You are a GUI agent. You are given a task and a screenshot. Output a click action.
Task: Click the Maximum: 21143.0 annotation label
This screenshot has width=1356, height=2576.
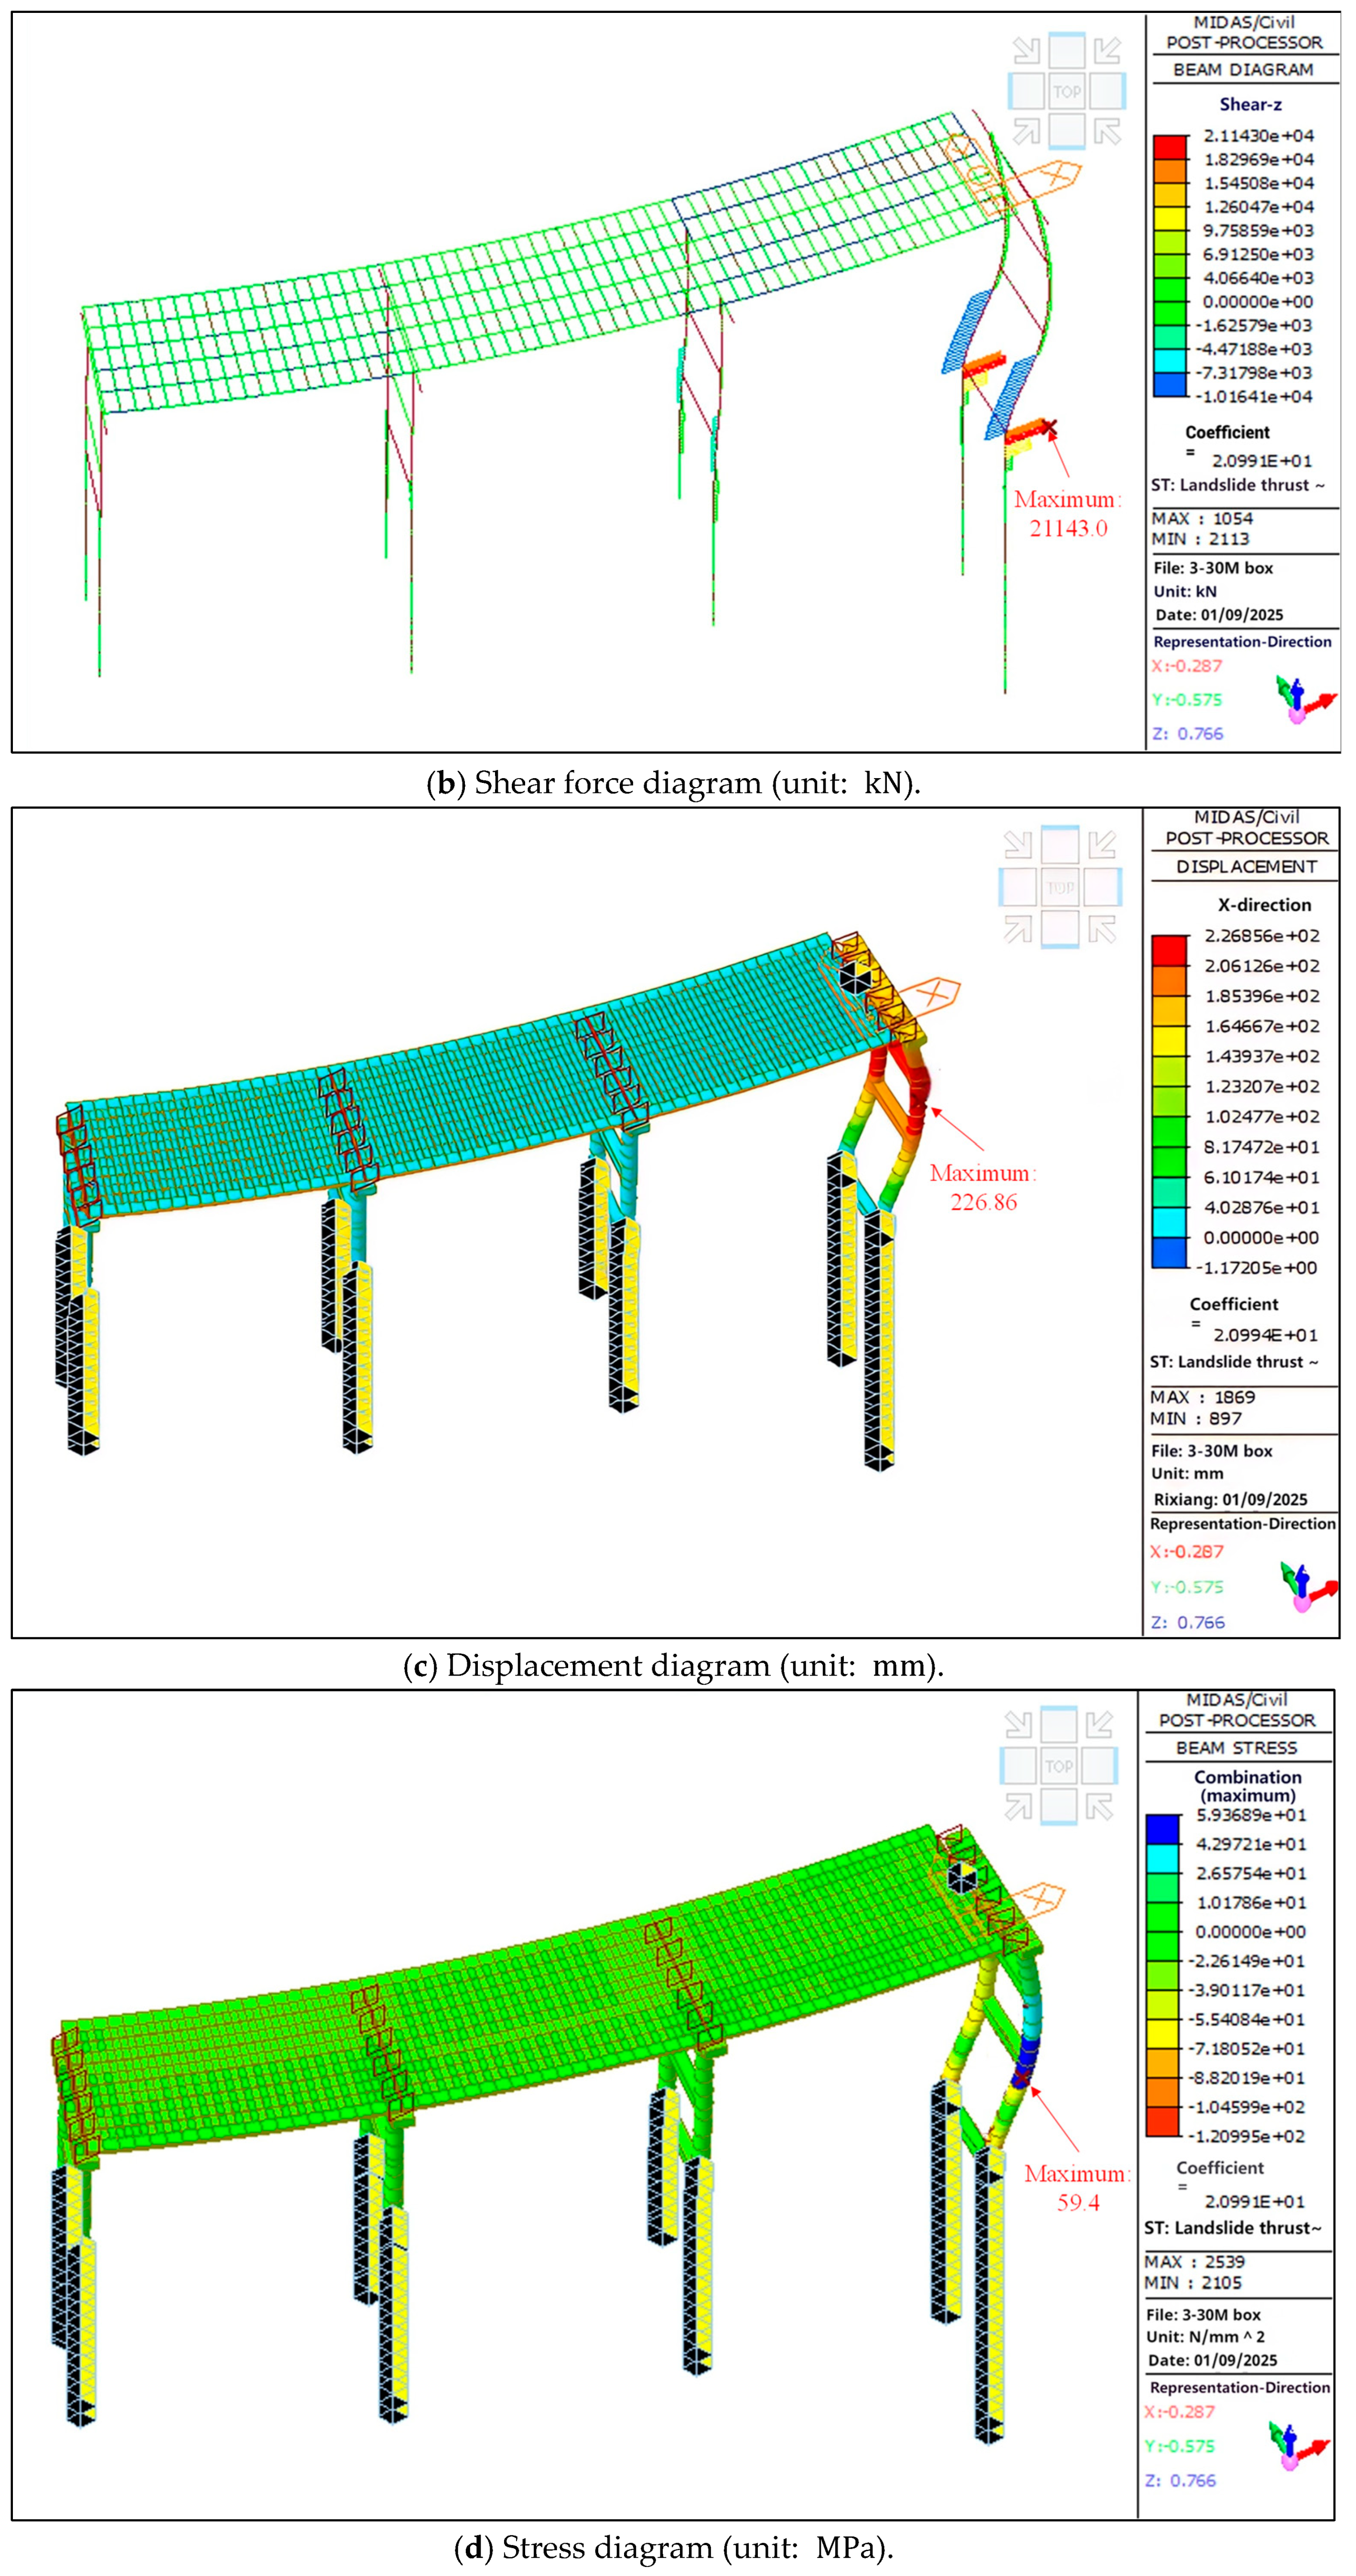point(1068,514)
